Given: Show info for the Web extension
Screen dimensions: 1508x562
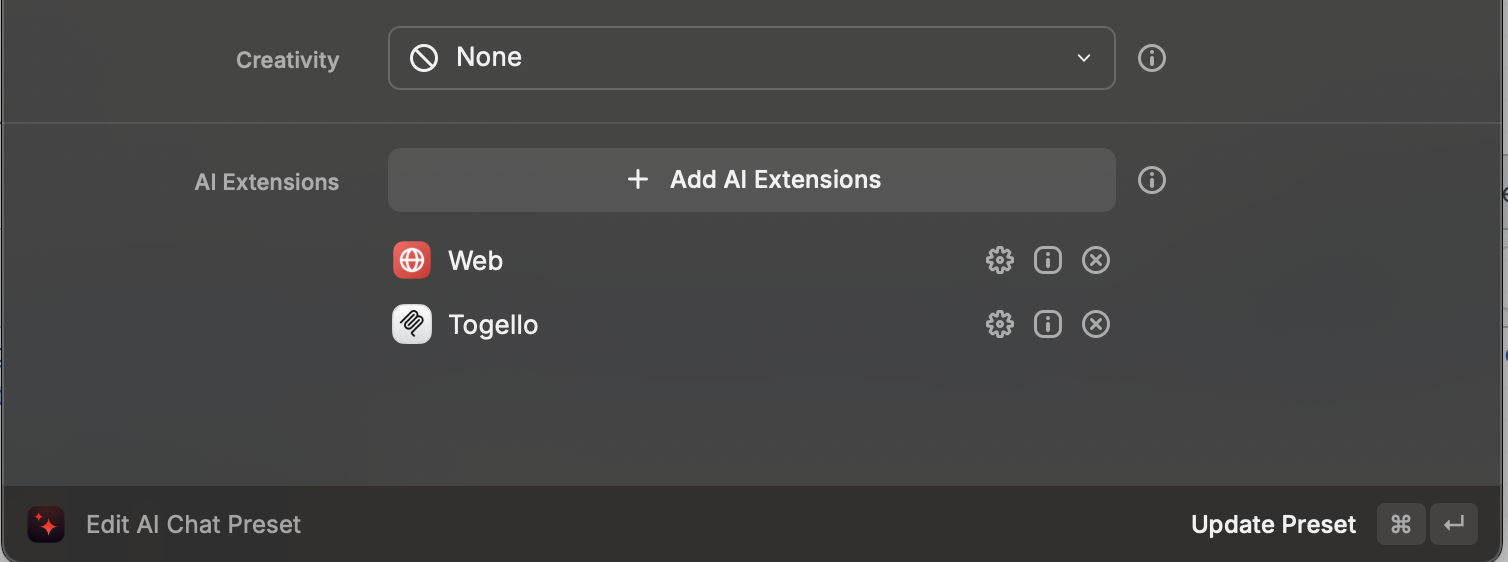Looking at the screenshot, I should (1047, 261).
